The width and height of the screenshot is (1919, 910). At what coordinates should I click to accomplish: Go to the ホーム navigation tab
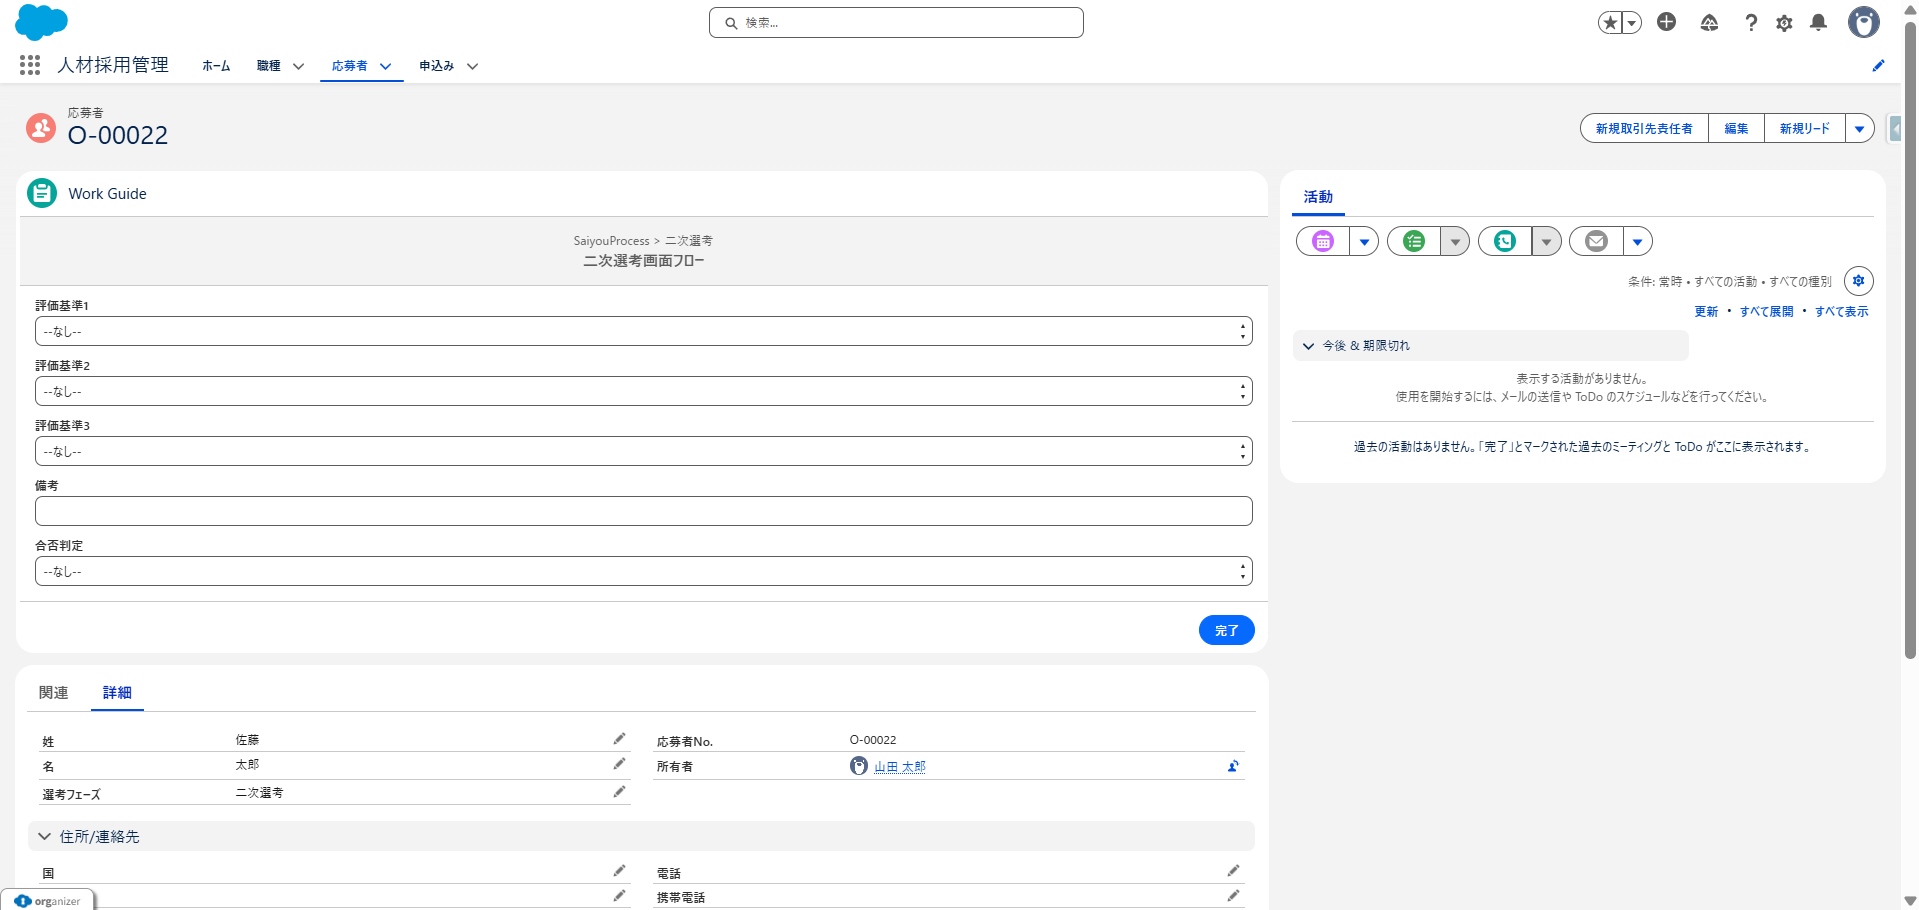(216, 66)
